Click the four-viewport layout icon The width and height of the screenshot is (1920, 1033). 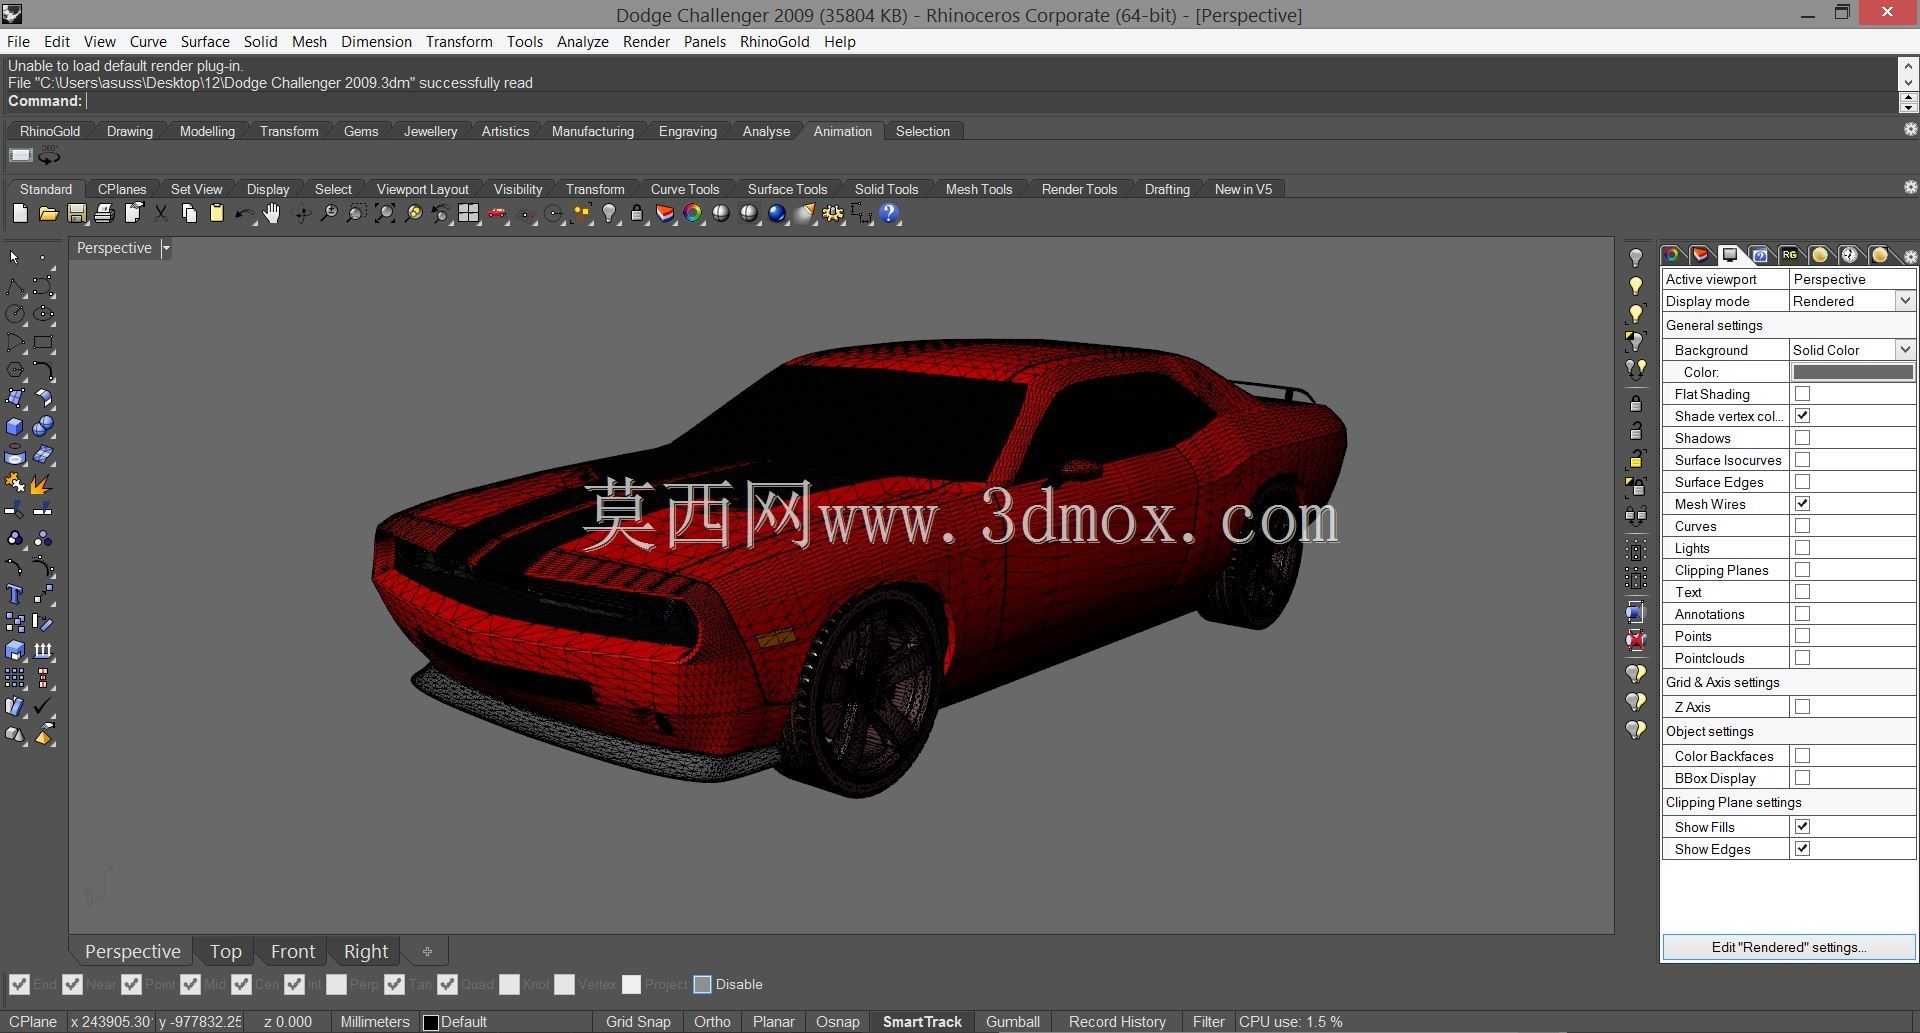(x=468, y=214)
